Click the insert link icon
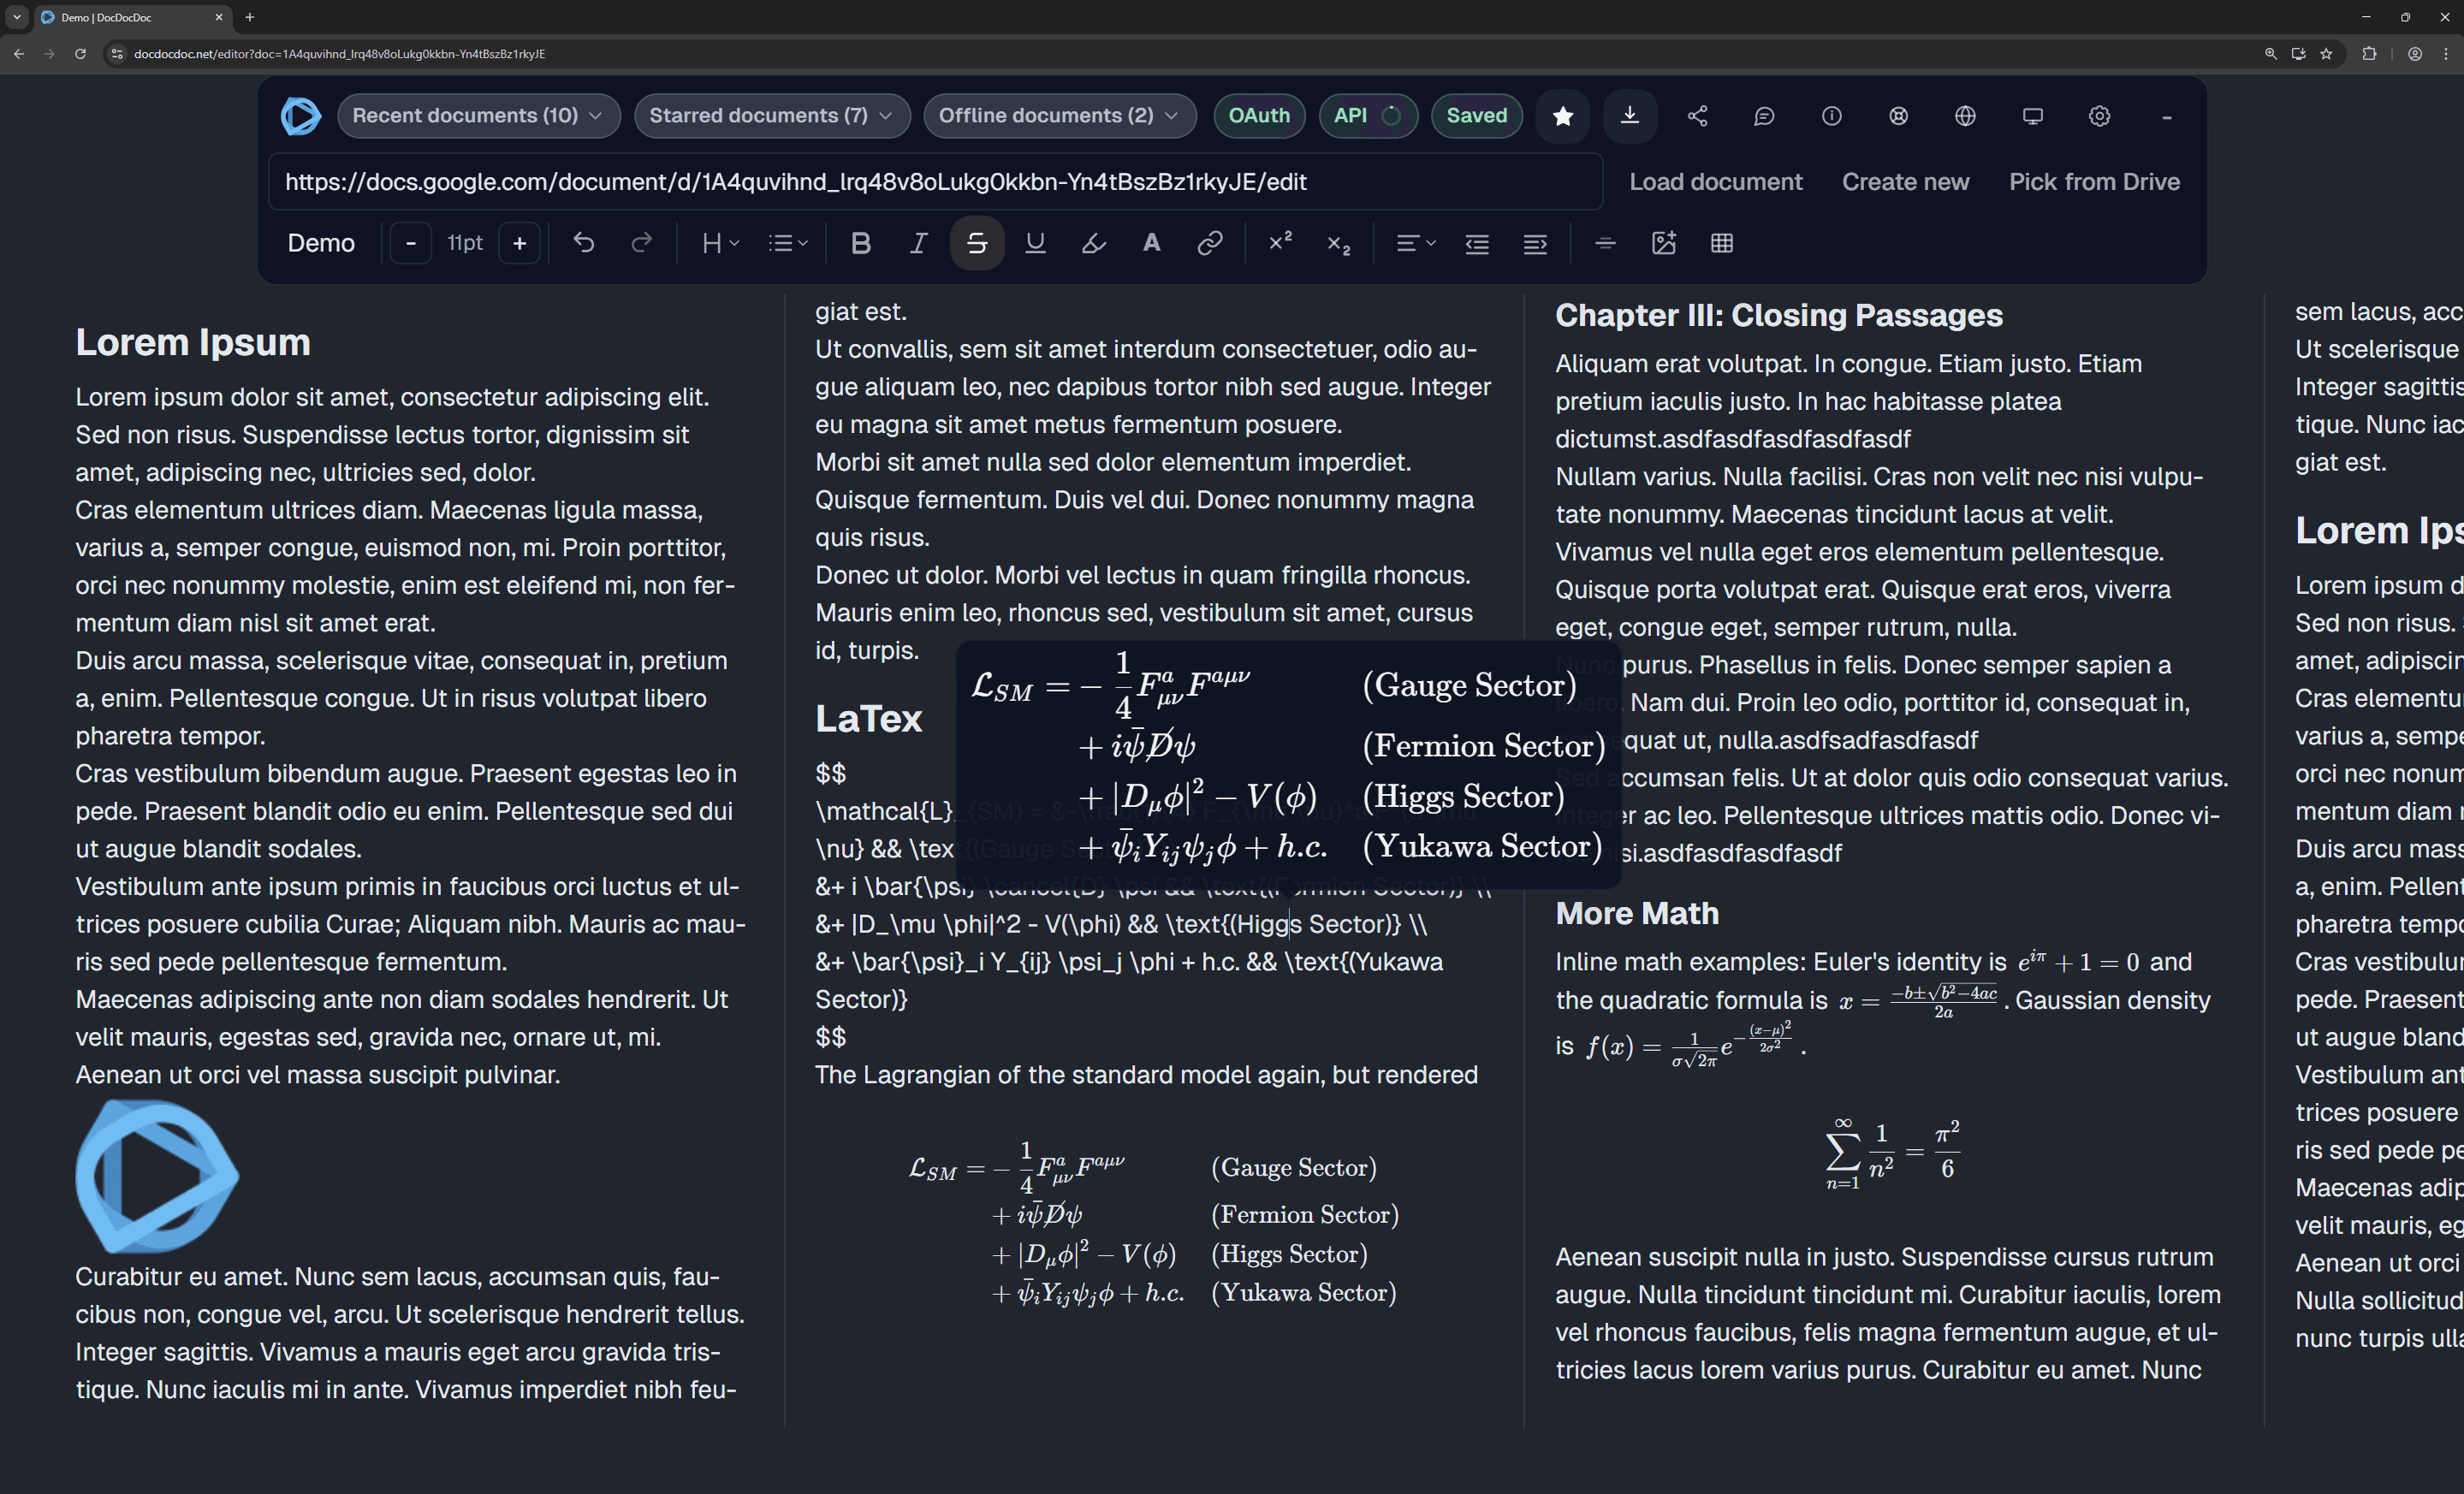Image resolution: width=2464 pixels, height=1494 pixels. (1209, 243)
